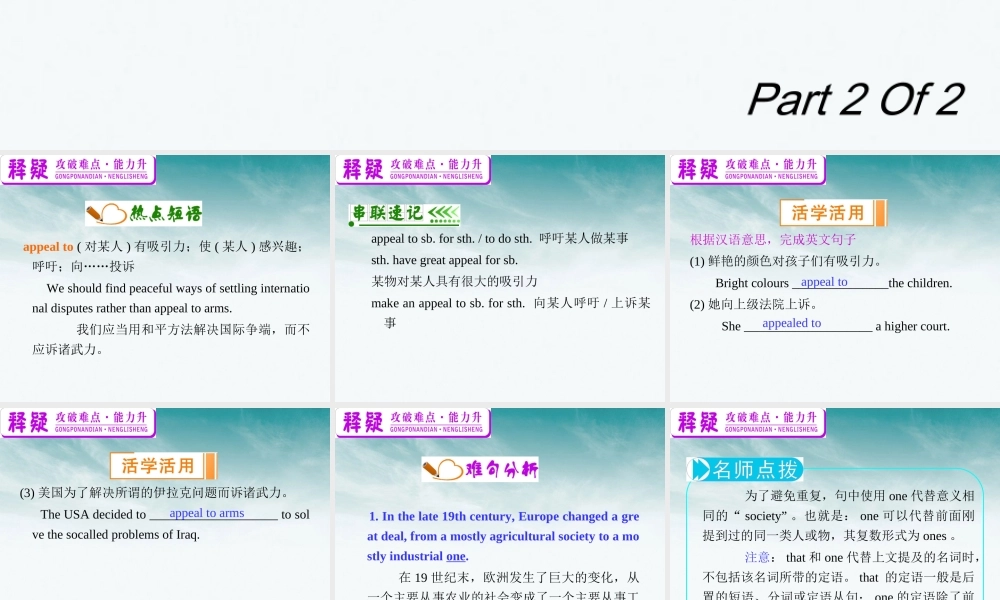This screenshot has height=600, width=1000.
Task: Click the arrow icon before 名师点拨
Action: [700, 470]
